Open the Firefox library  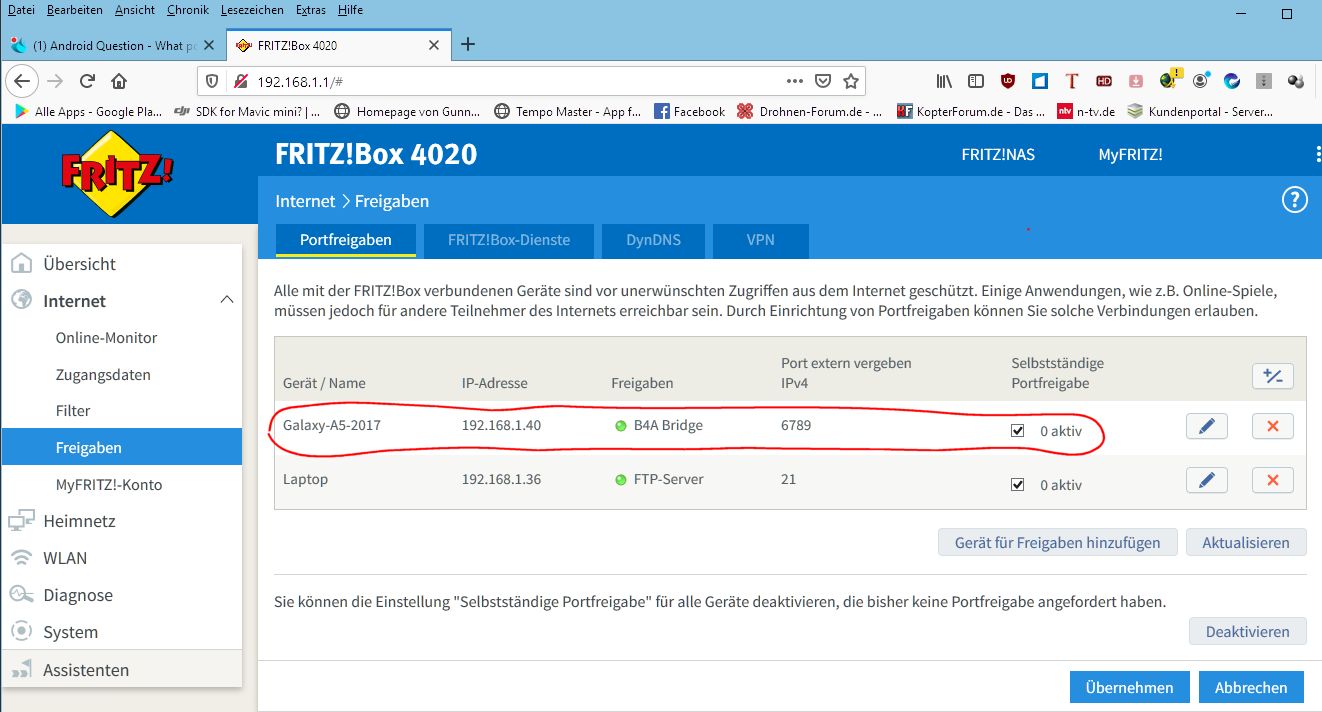click(x=944, y=81)
